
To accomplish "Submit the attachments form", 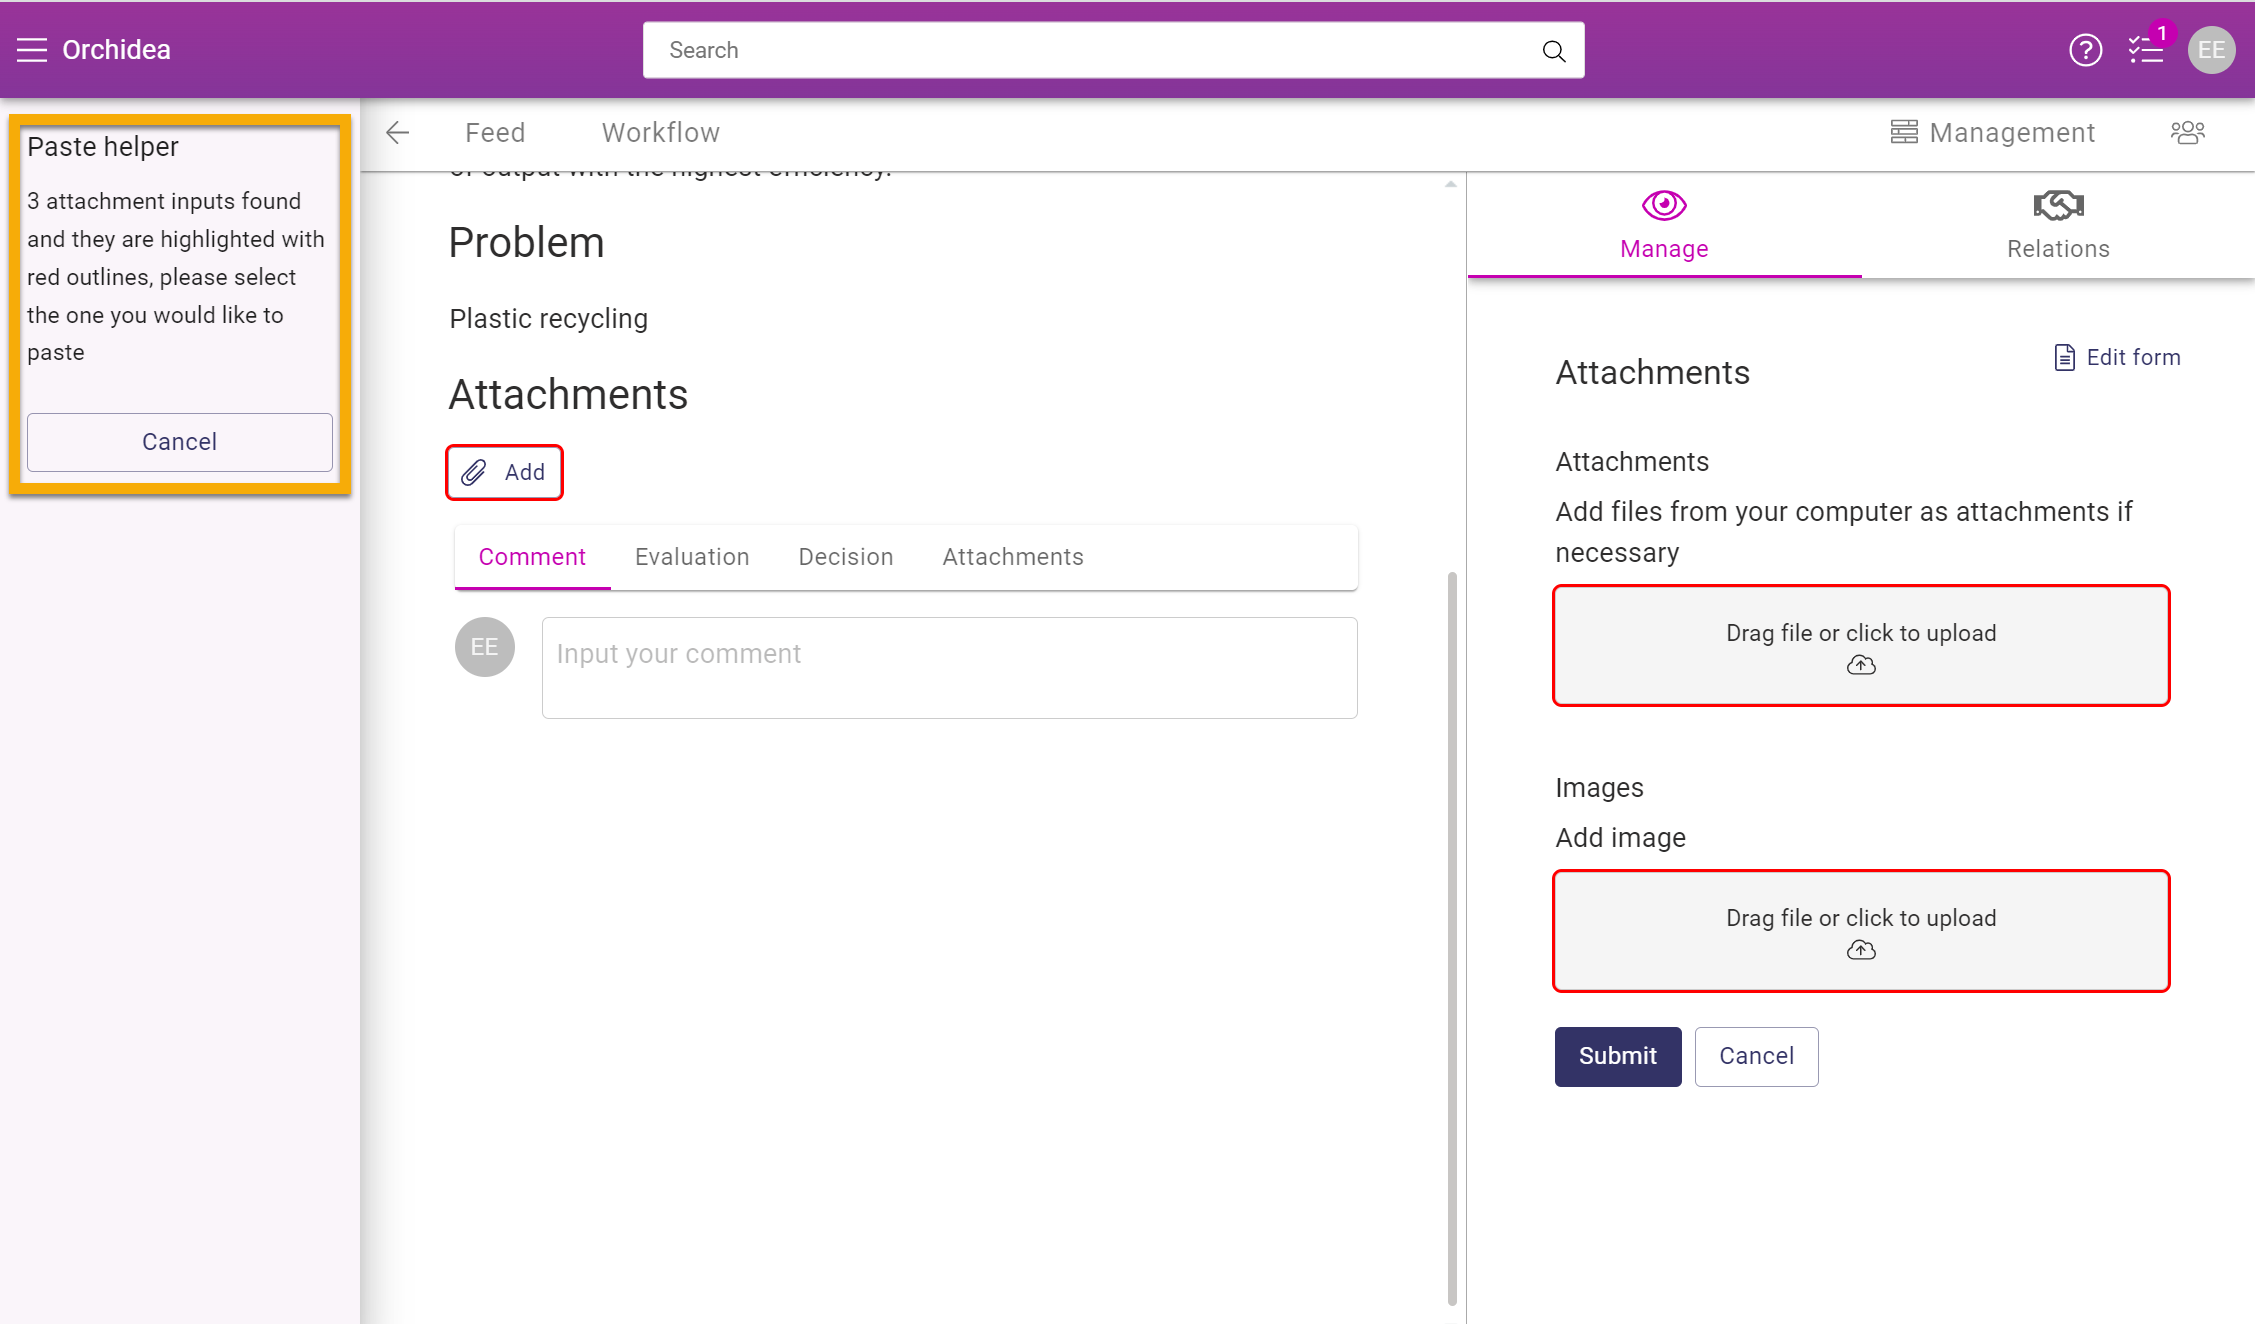I will (1617, 1056).
